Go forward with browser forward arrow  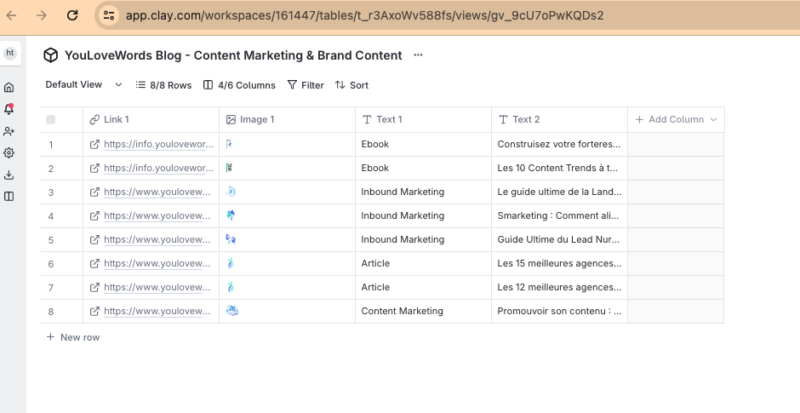pyautogui.click(x=41, y=15)
